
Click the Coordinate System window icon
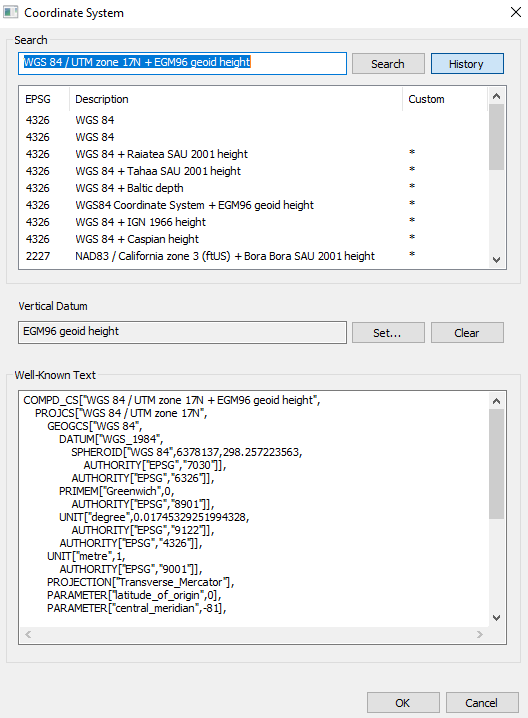(11, 12)
